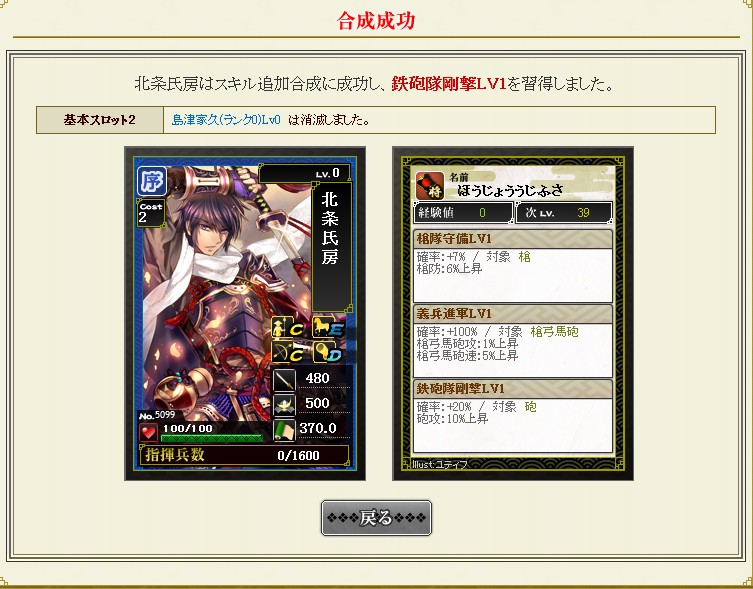Click the attack spear stat icon
The height and width of the screenshot is (589, 753).
point(284,380)
